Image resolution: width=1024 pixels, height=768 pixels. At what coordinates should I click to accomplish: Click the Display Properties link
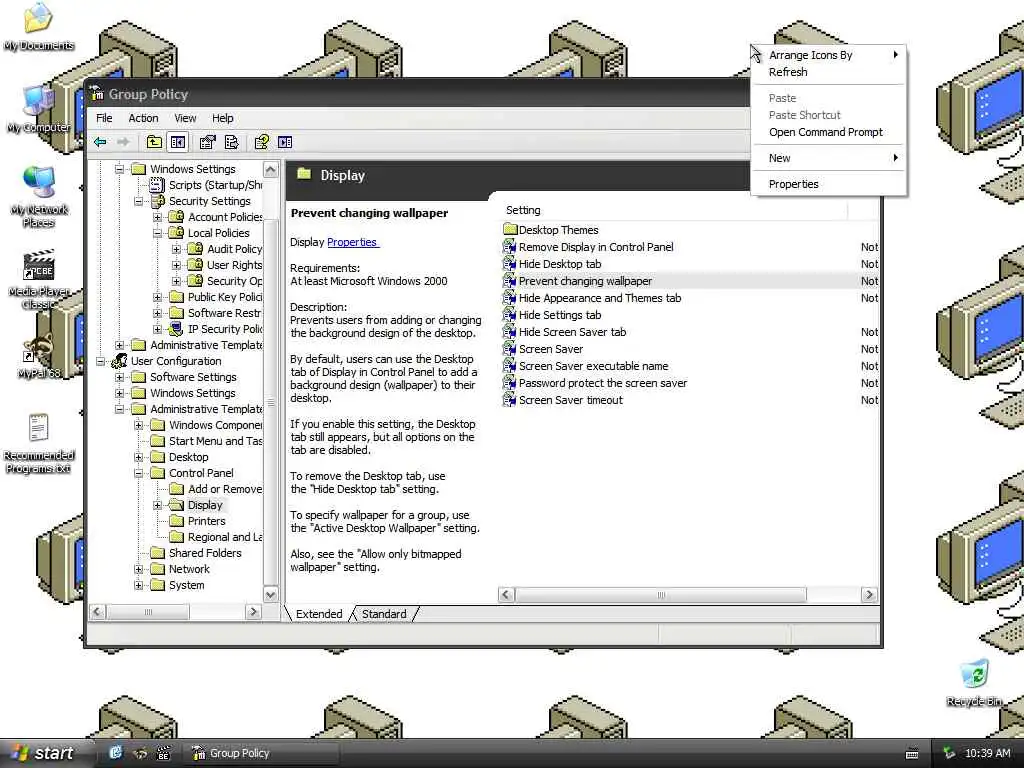pos(352,242)
